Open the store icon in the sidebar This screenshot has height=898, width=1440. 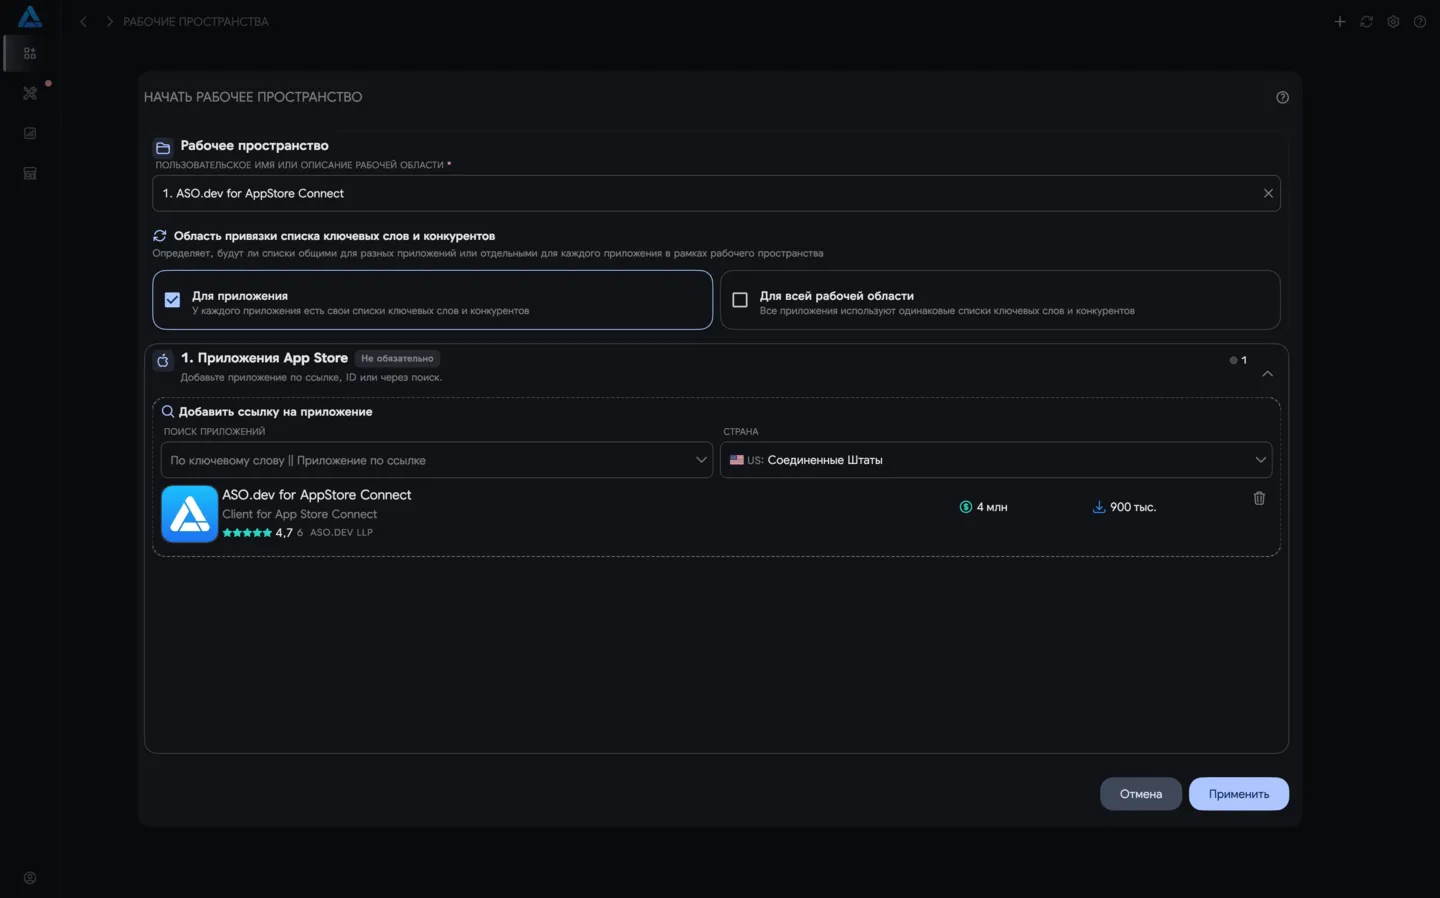30,173
